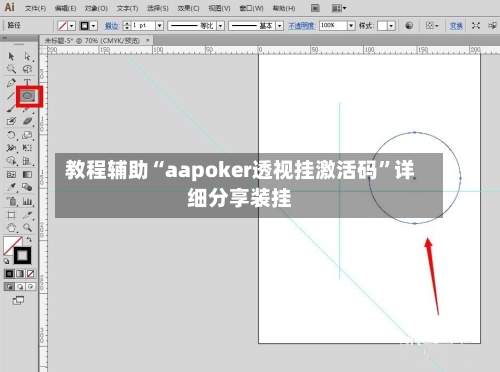
Task: Open the 样式 graphic style dropdown
Action: tap(391, 26)
